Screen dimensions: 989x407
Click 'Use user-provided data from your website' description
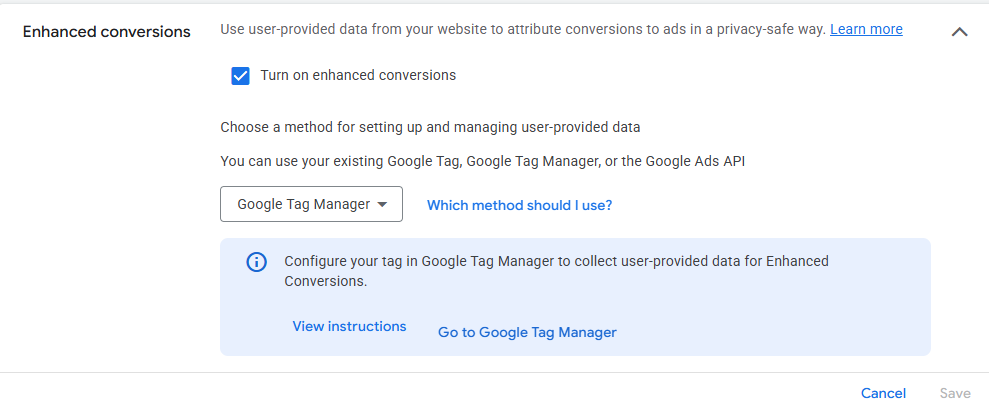[523, 29]
